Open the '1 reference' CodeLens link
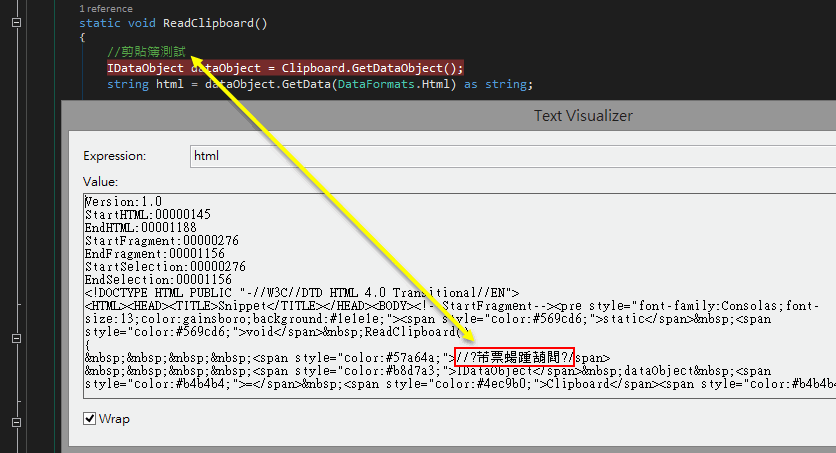The height and width of the screenshot is (453, 836). point(105,8)
